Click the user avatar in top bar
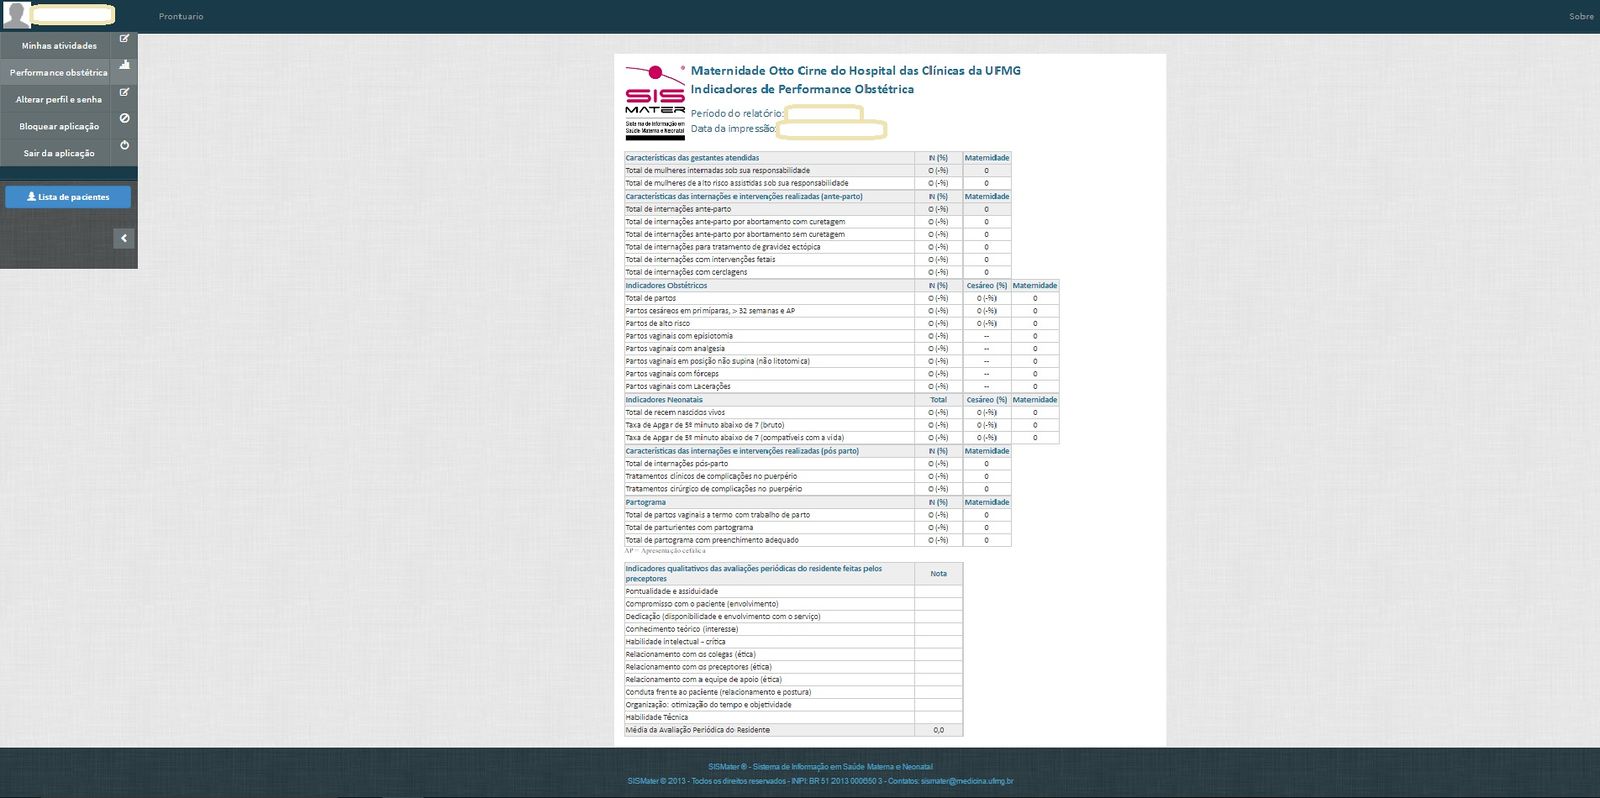Screen dimensions: 1600x798 tap(17, 15)
